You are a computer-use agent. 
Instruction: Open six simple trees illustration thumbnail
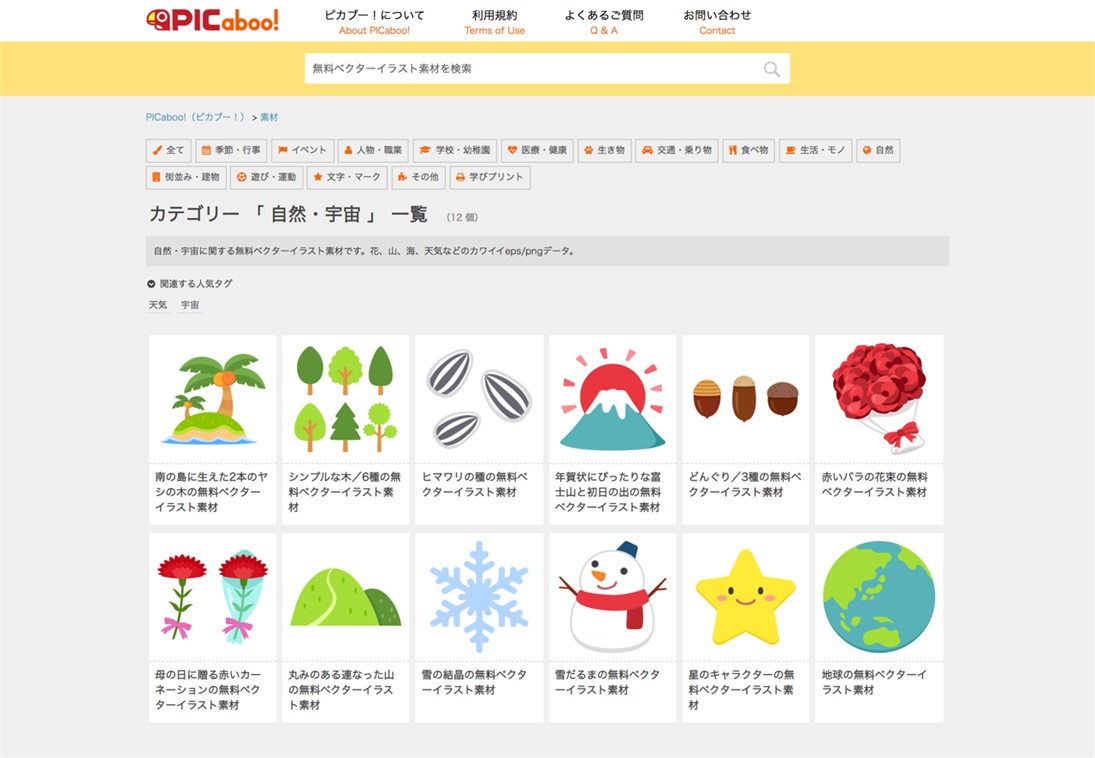coord(346,399)
